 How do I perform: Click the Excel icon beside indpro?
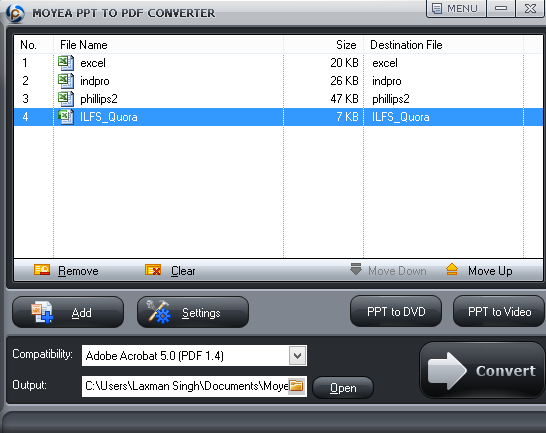click(x=66, y=81)
